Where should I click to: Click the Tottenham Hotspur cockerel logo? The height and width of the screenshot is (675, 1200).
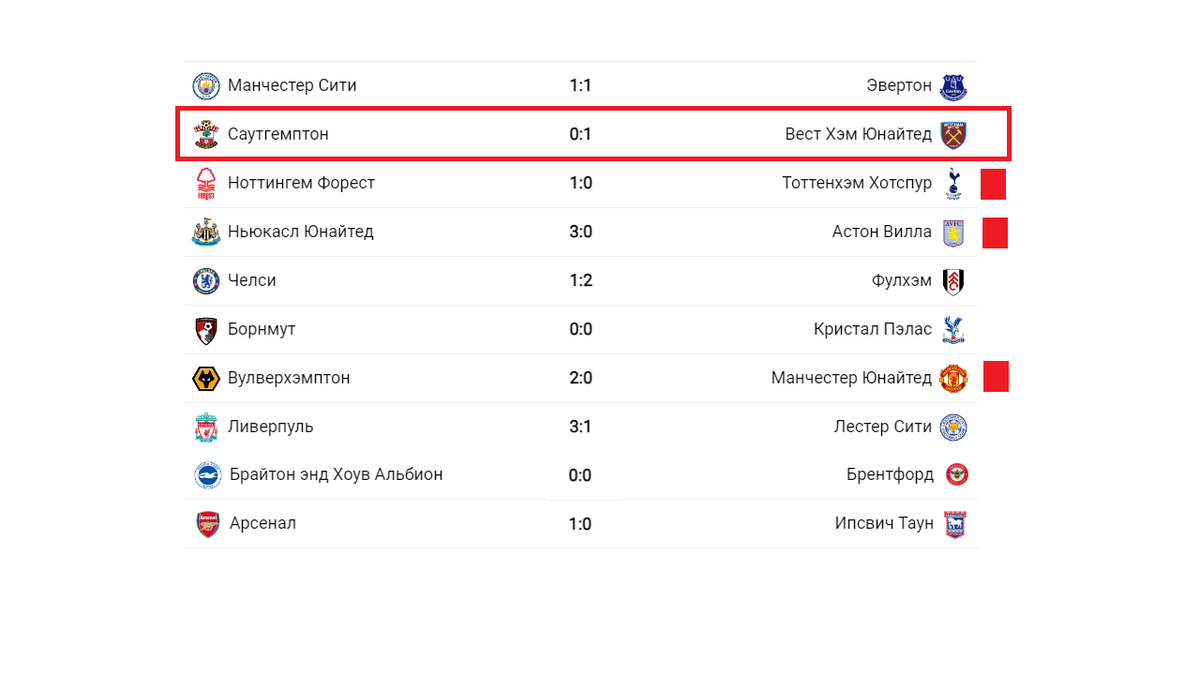point(954,183)
